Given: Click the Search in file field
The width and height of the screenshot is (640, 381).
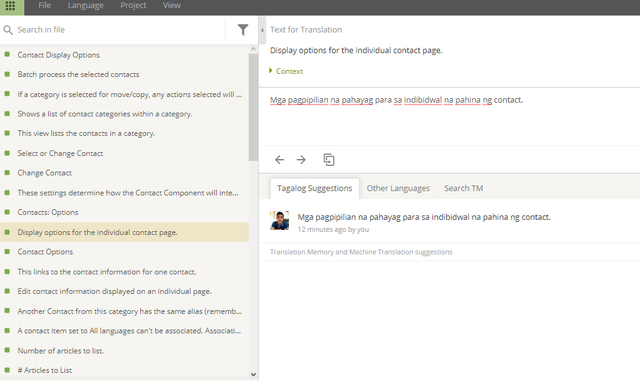Looking at the screenshot, I should click(118, 30).
